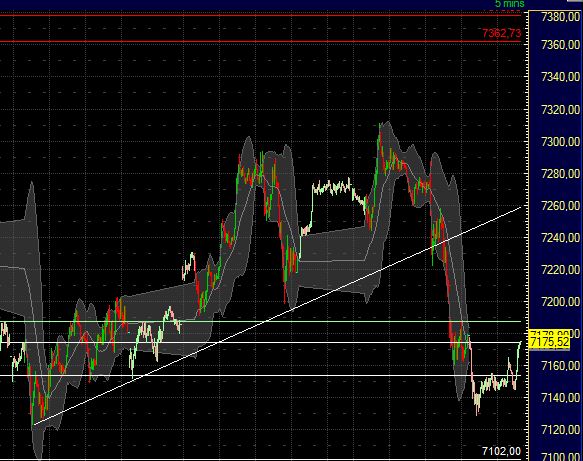Select the white ascending trendline

pyautogui.click(x=277, y=316)
